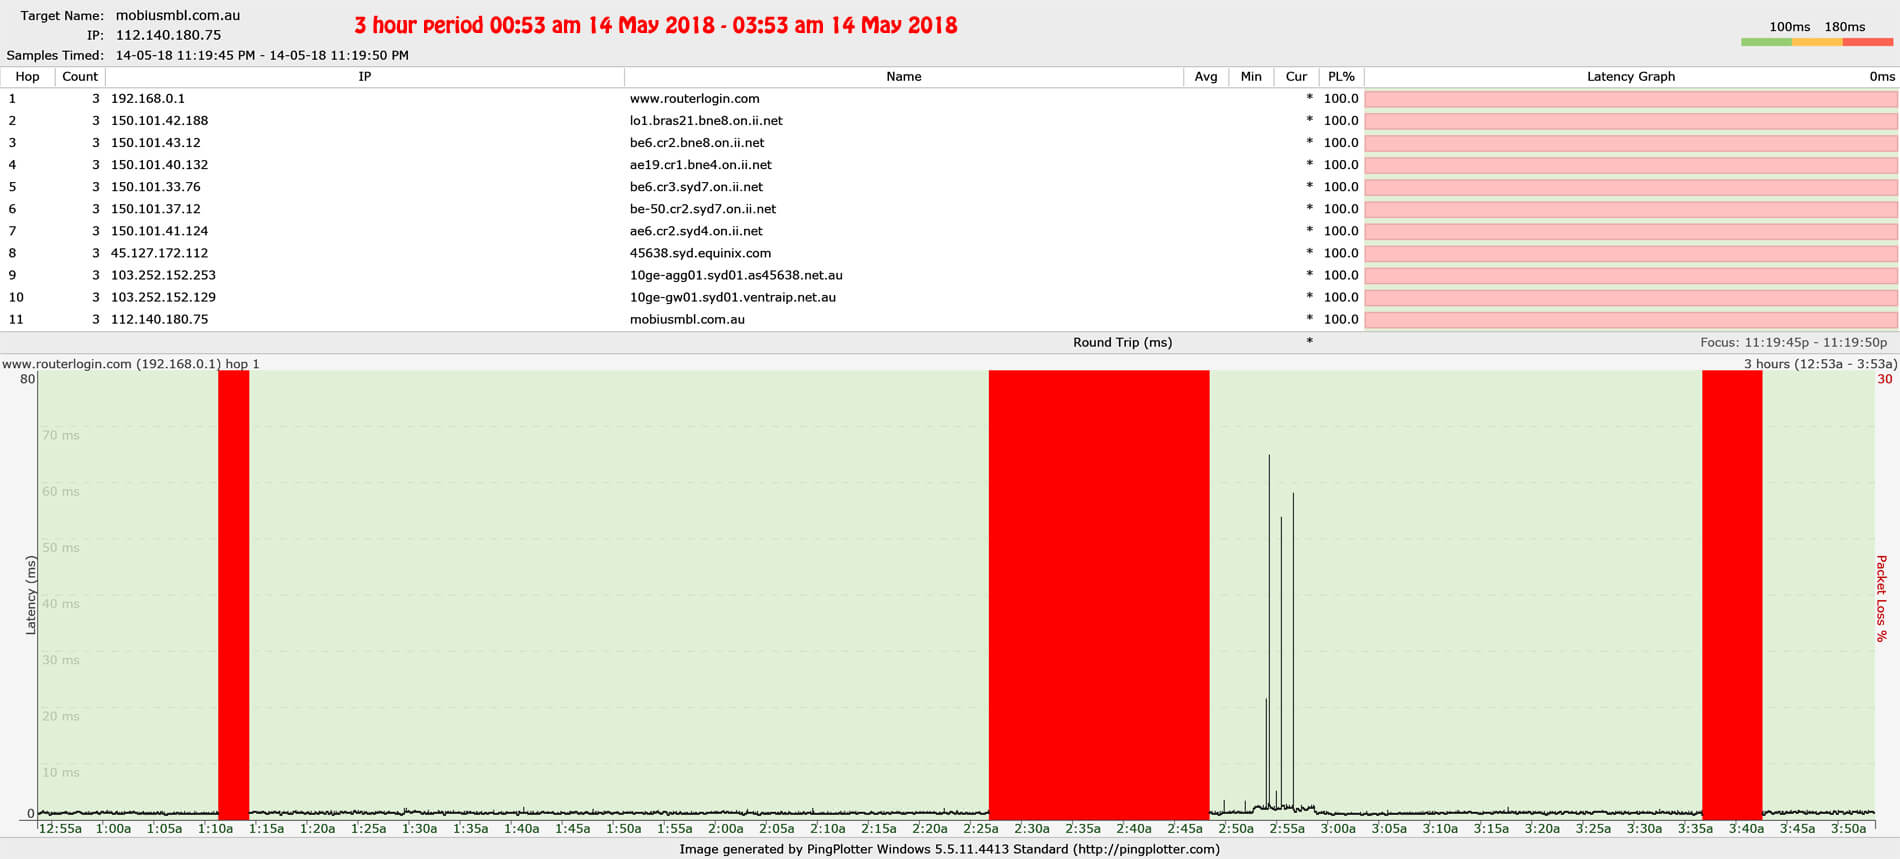Select IP 150.101.40.132 row
Viewport: 1900px width, 859px height.
click(159, 165)
